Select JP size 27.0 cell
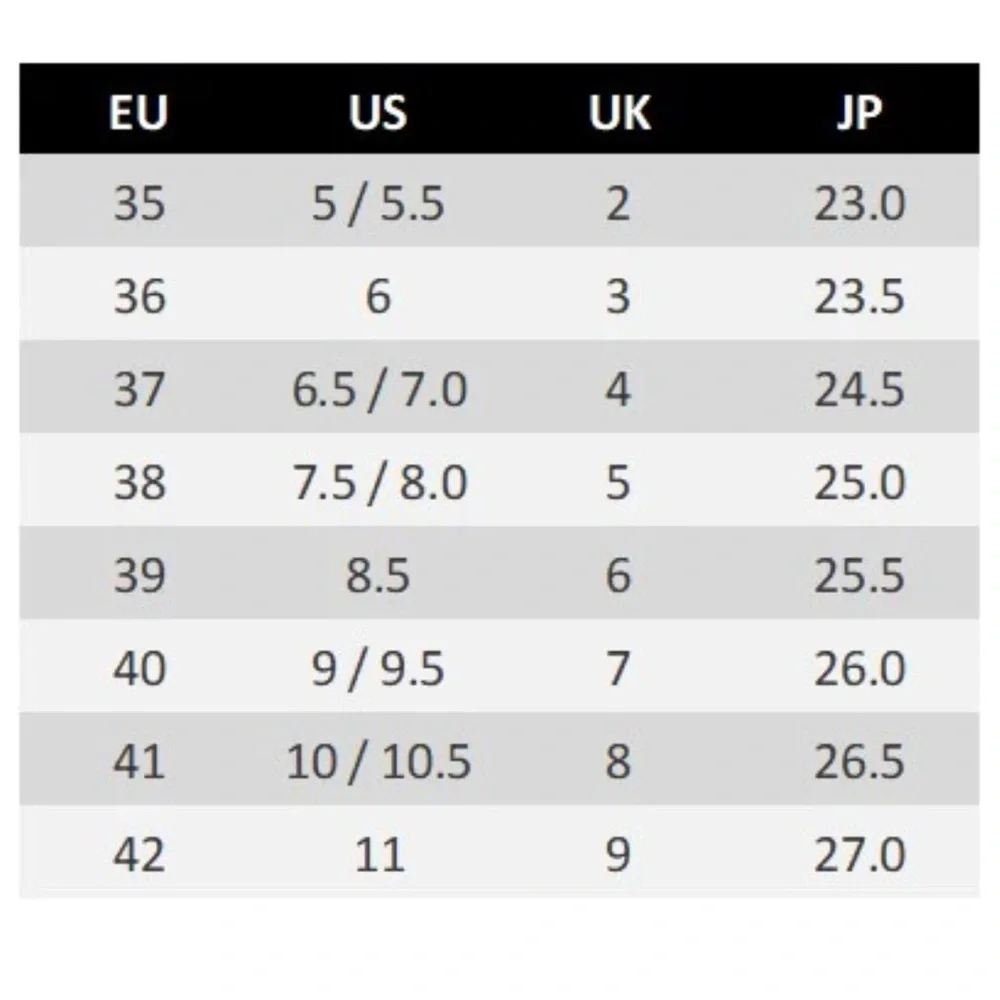 point(859,855)
